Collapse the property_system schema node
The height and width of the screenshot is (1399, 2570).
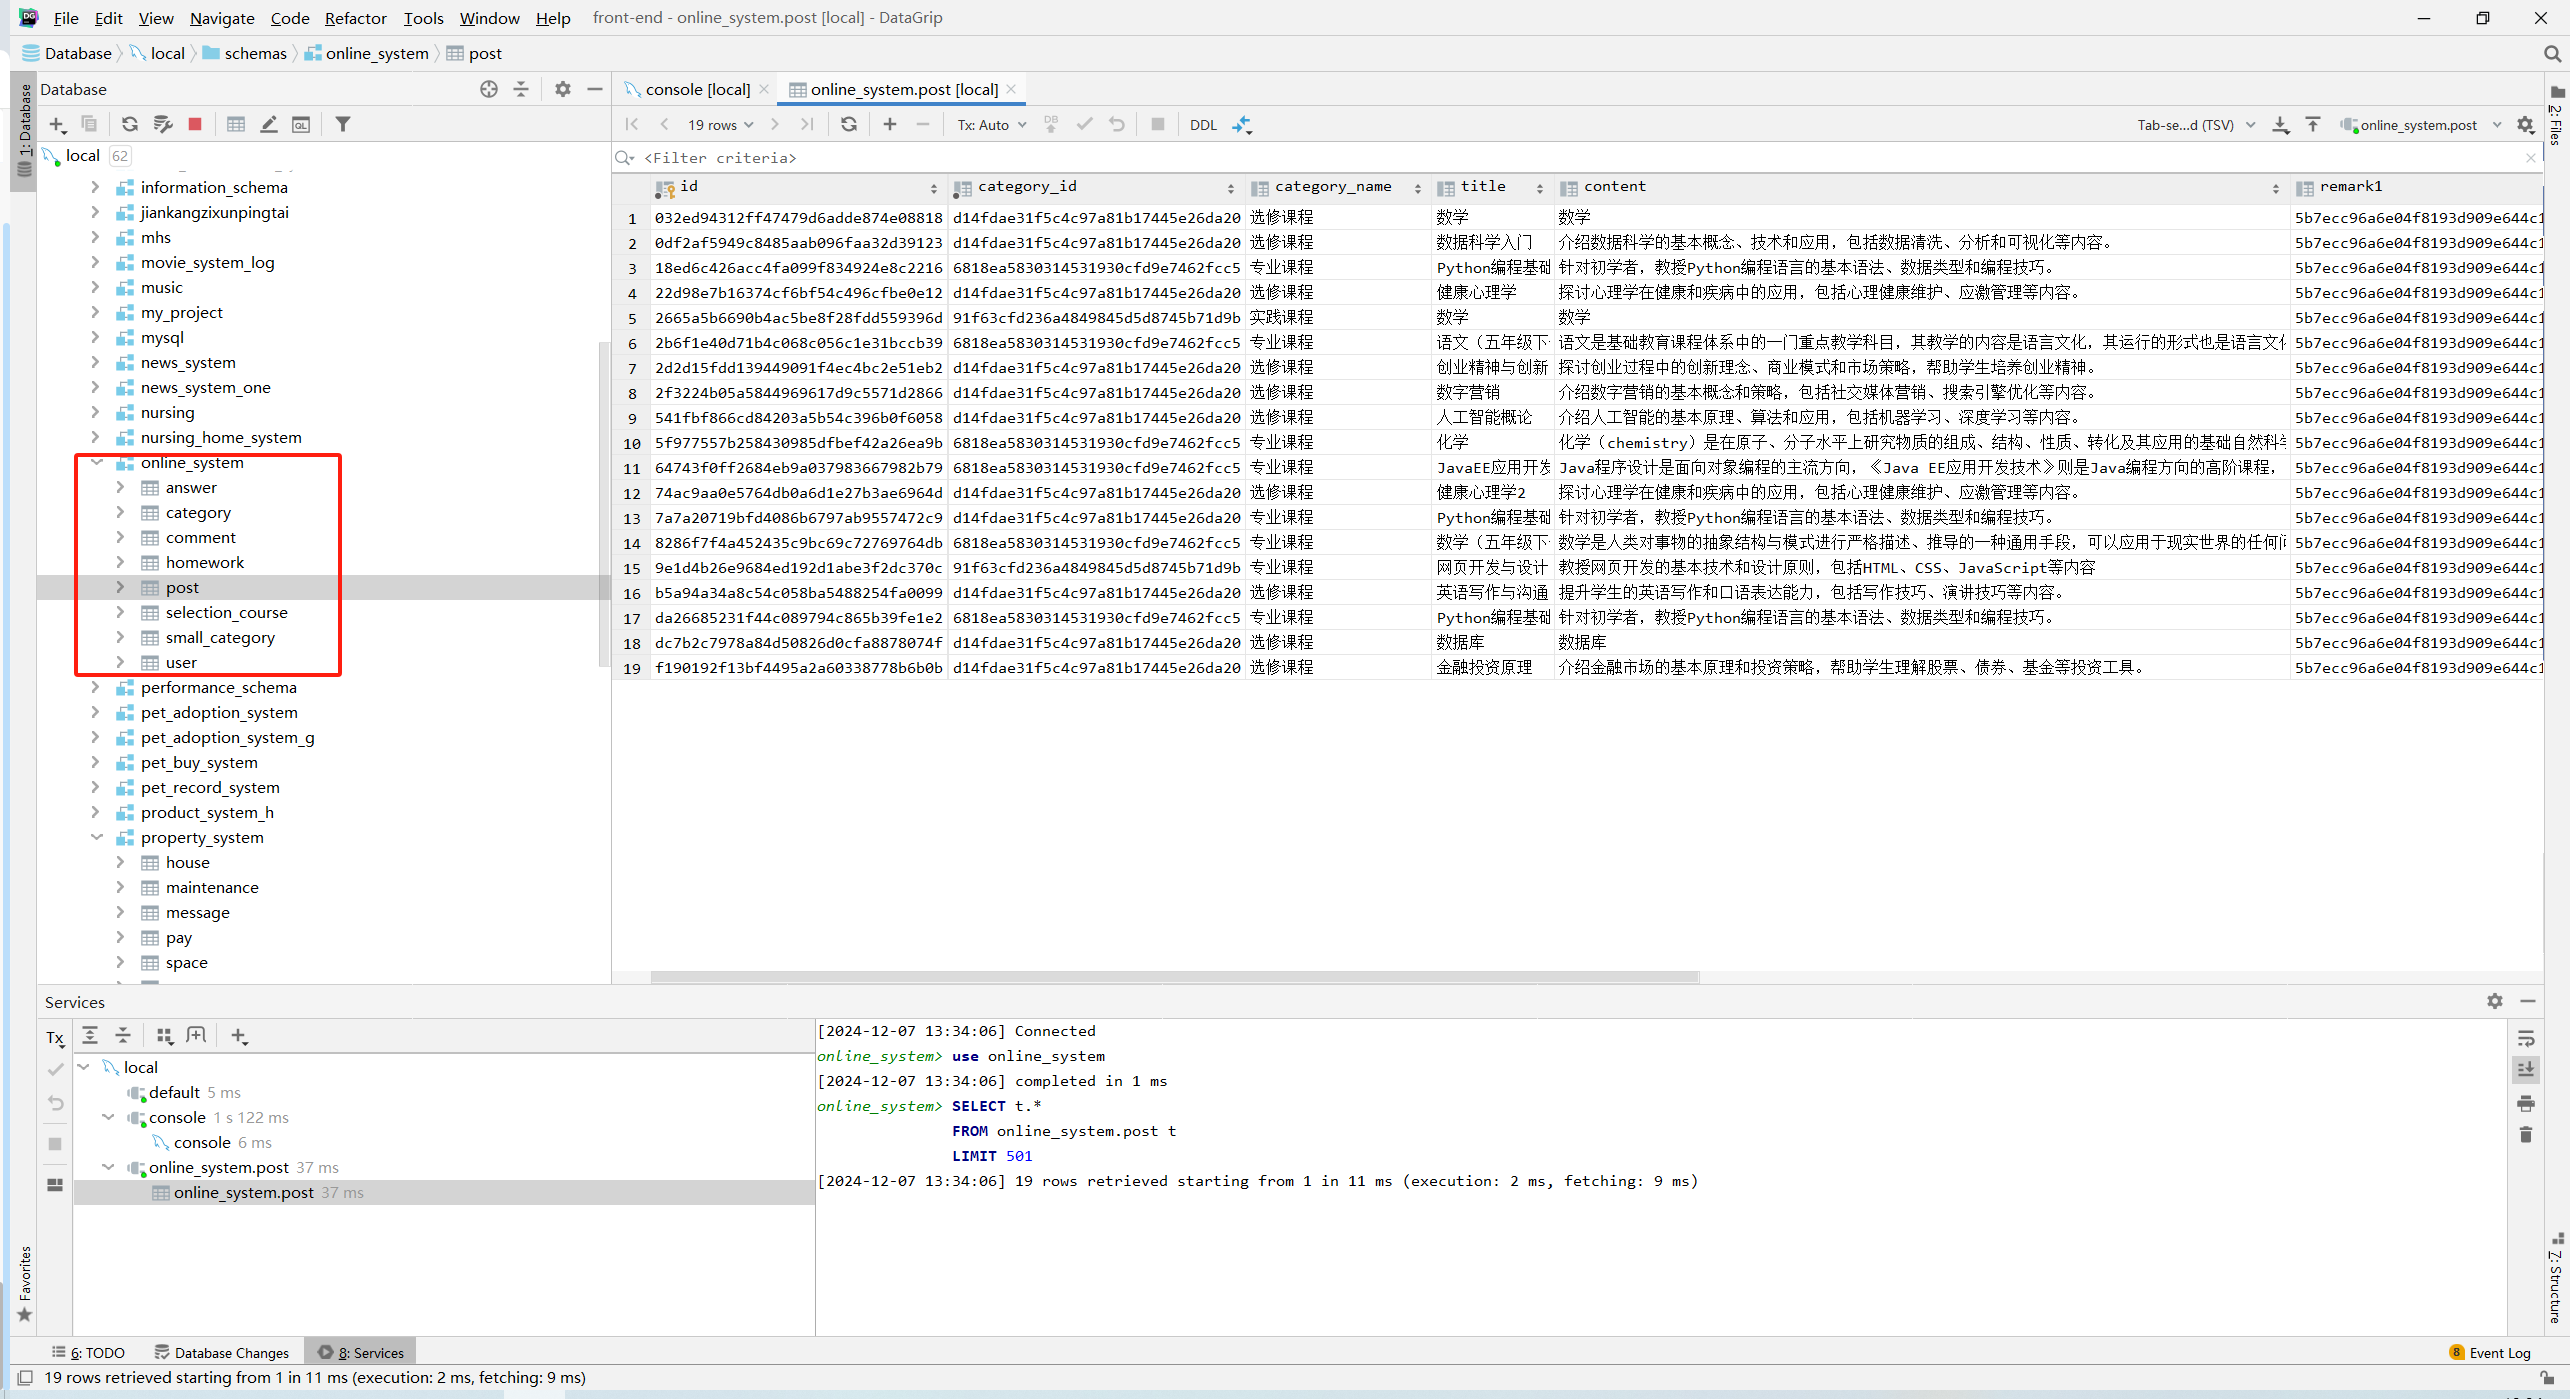click(97, 837)
